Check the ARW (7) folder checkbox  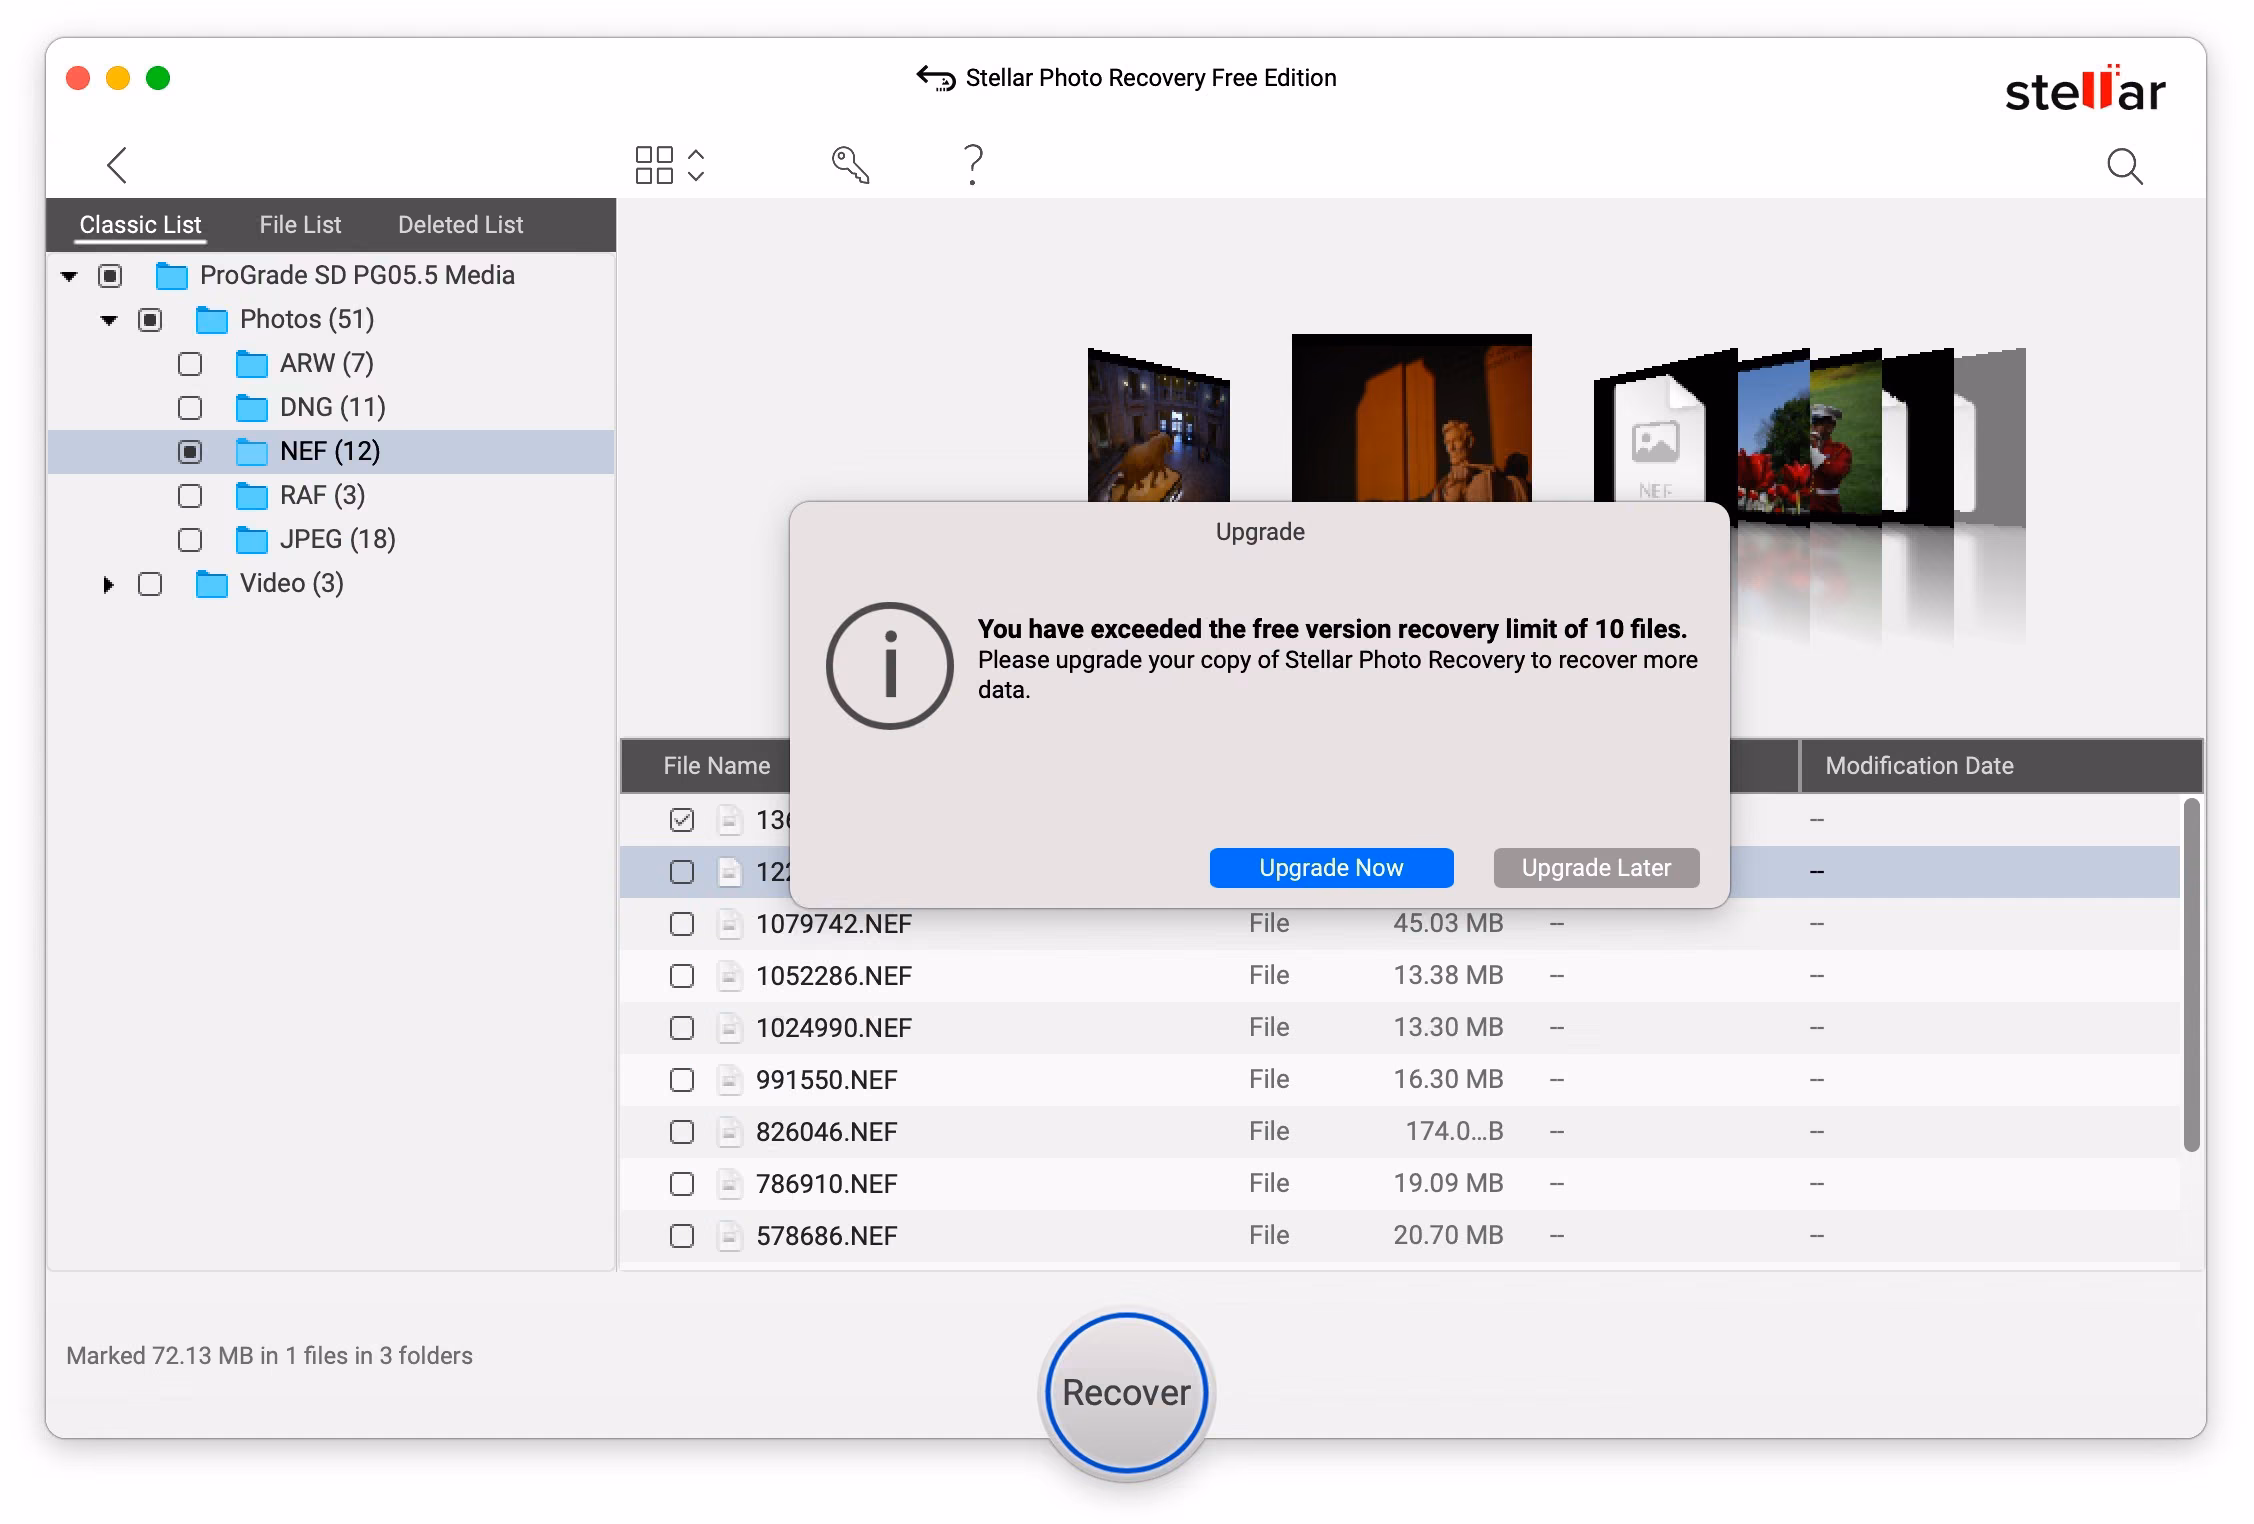[x=190, y=364]
